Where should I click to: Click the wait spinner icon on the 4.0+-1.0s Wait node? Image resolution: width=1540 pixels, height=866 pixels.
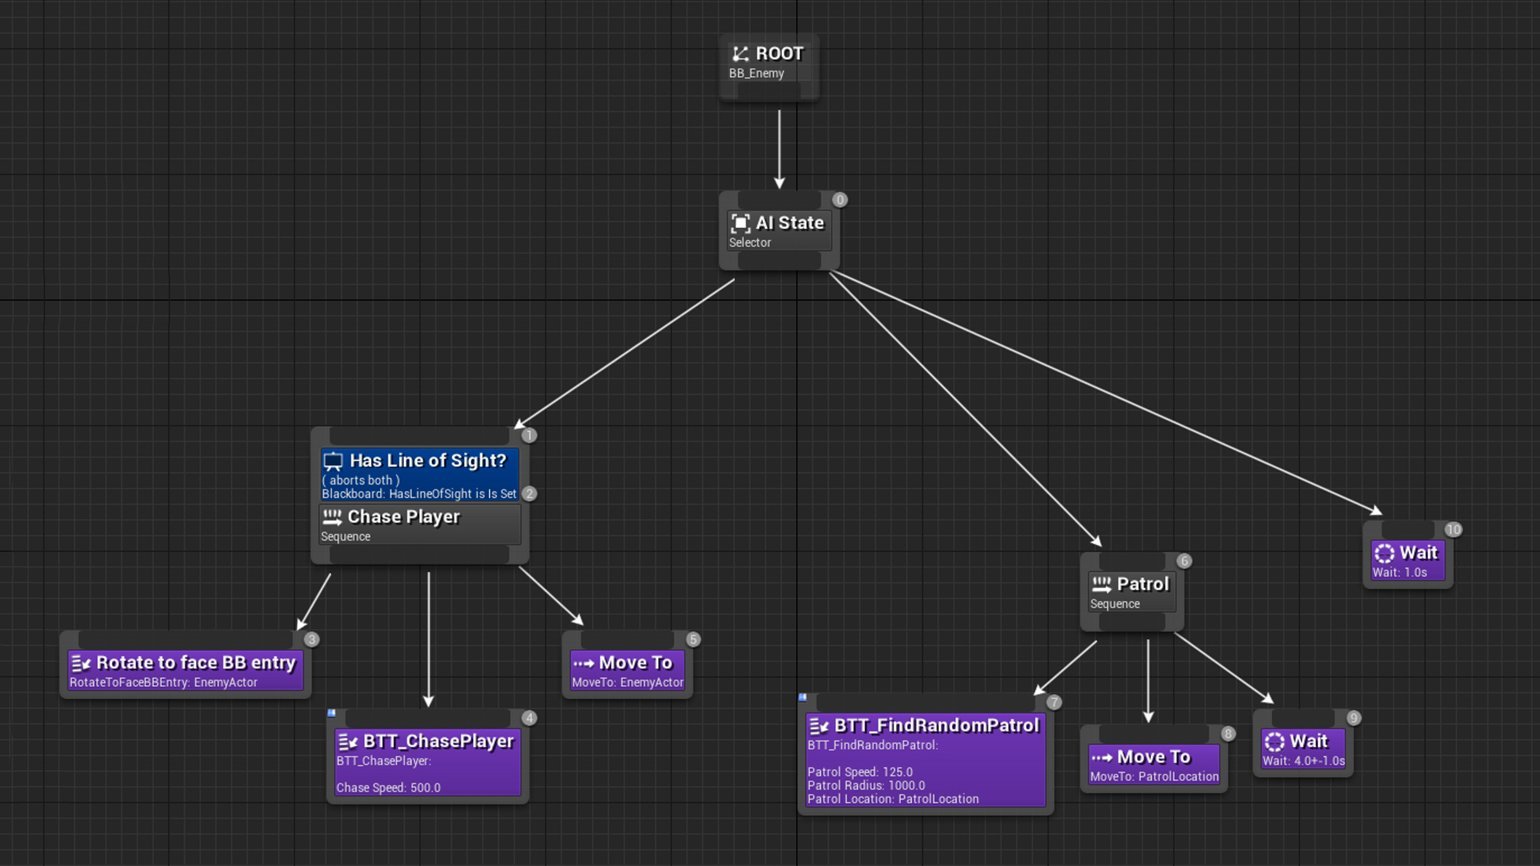(1274, 742)
